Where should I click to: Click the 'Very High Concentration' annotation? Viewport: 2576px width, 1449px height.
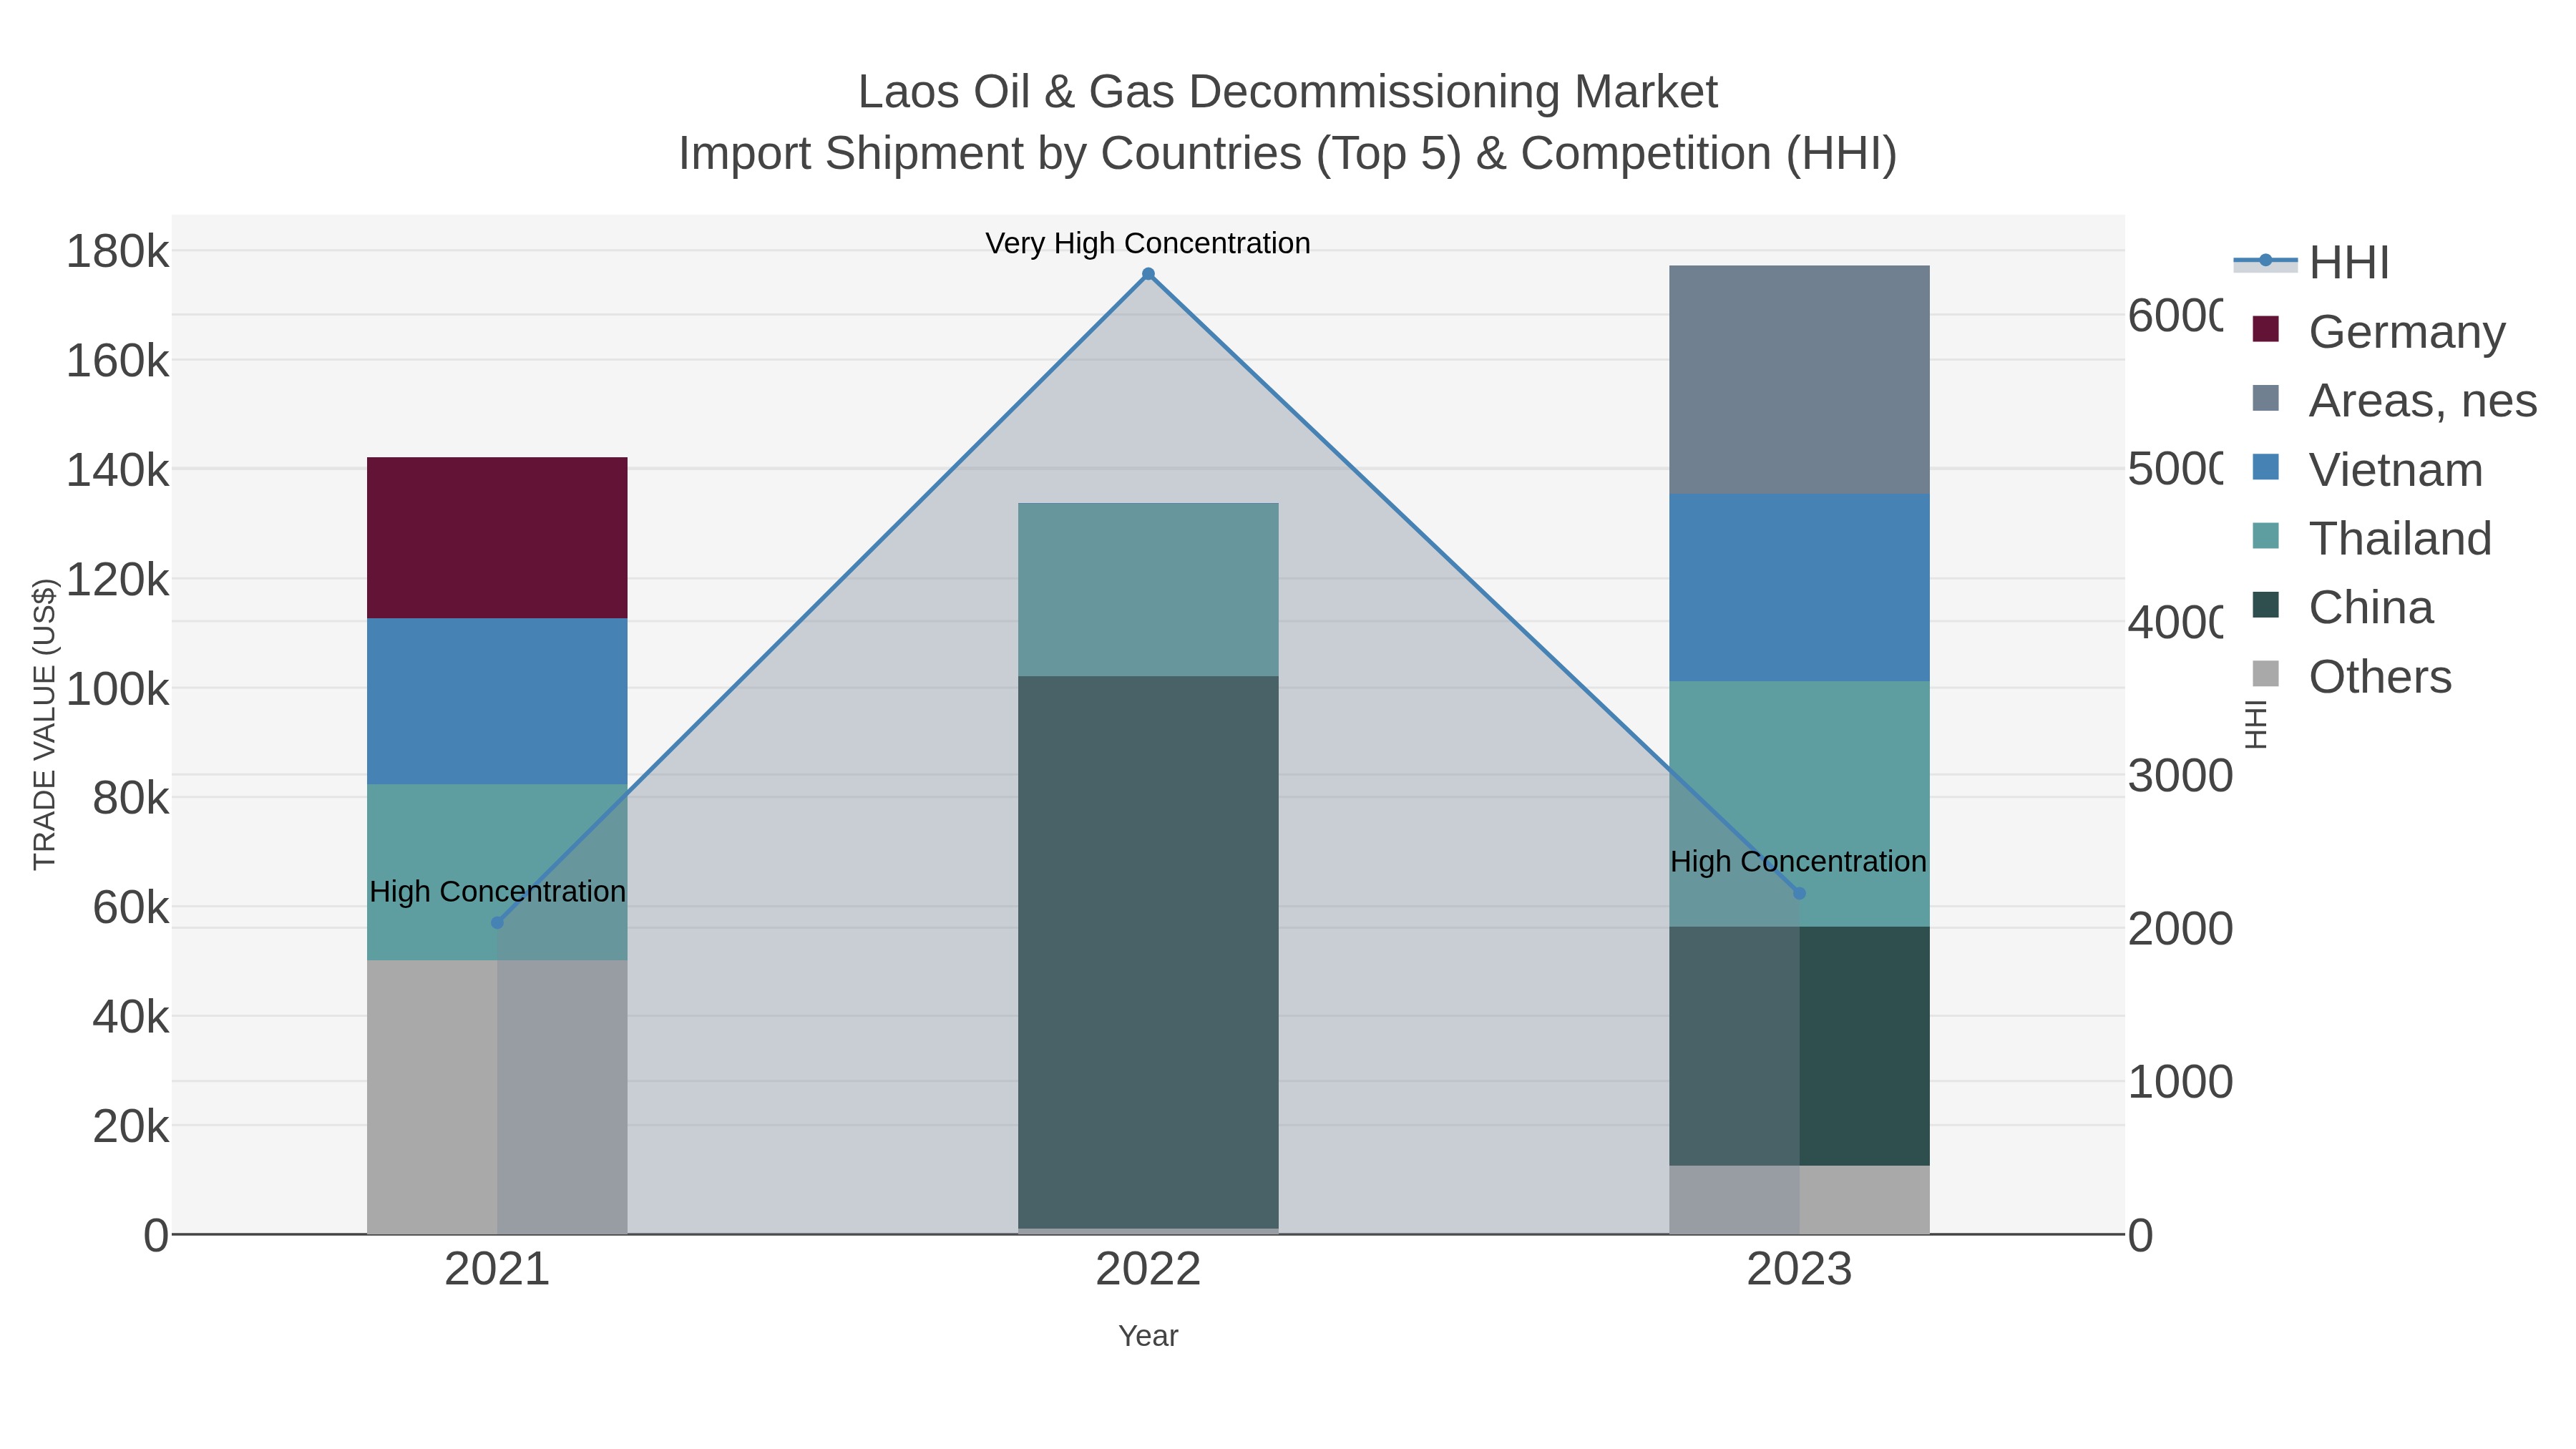pos(1148,243)
